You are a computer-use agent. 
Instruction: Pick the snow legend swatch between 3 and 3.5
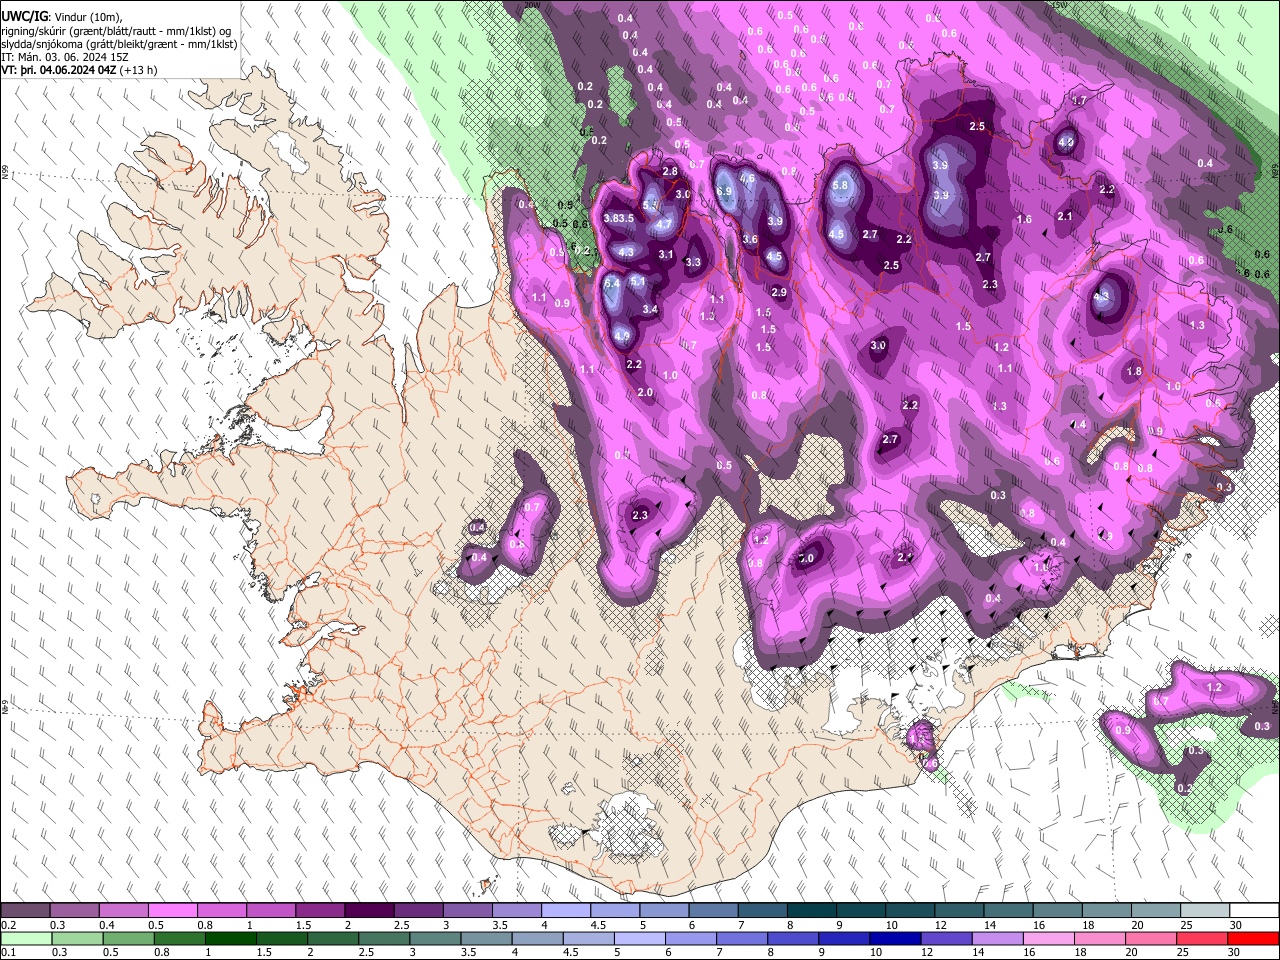[x=466, y=911]
